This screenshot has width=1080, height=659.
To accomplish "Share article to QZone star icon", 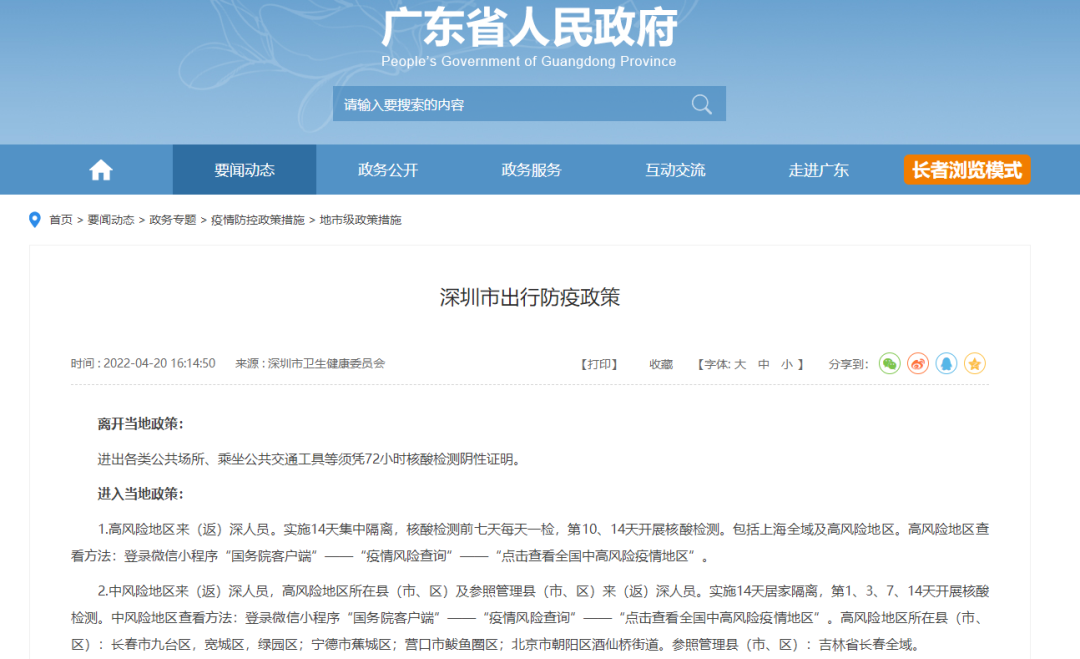I will (975, 364).
